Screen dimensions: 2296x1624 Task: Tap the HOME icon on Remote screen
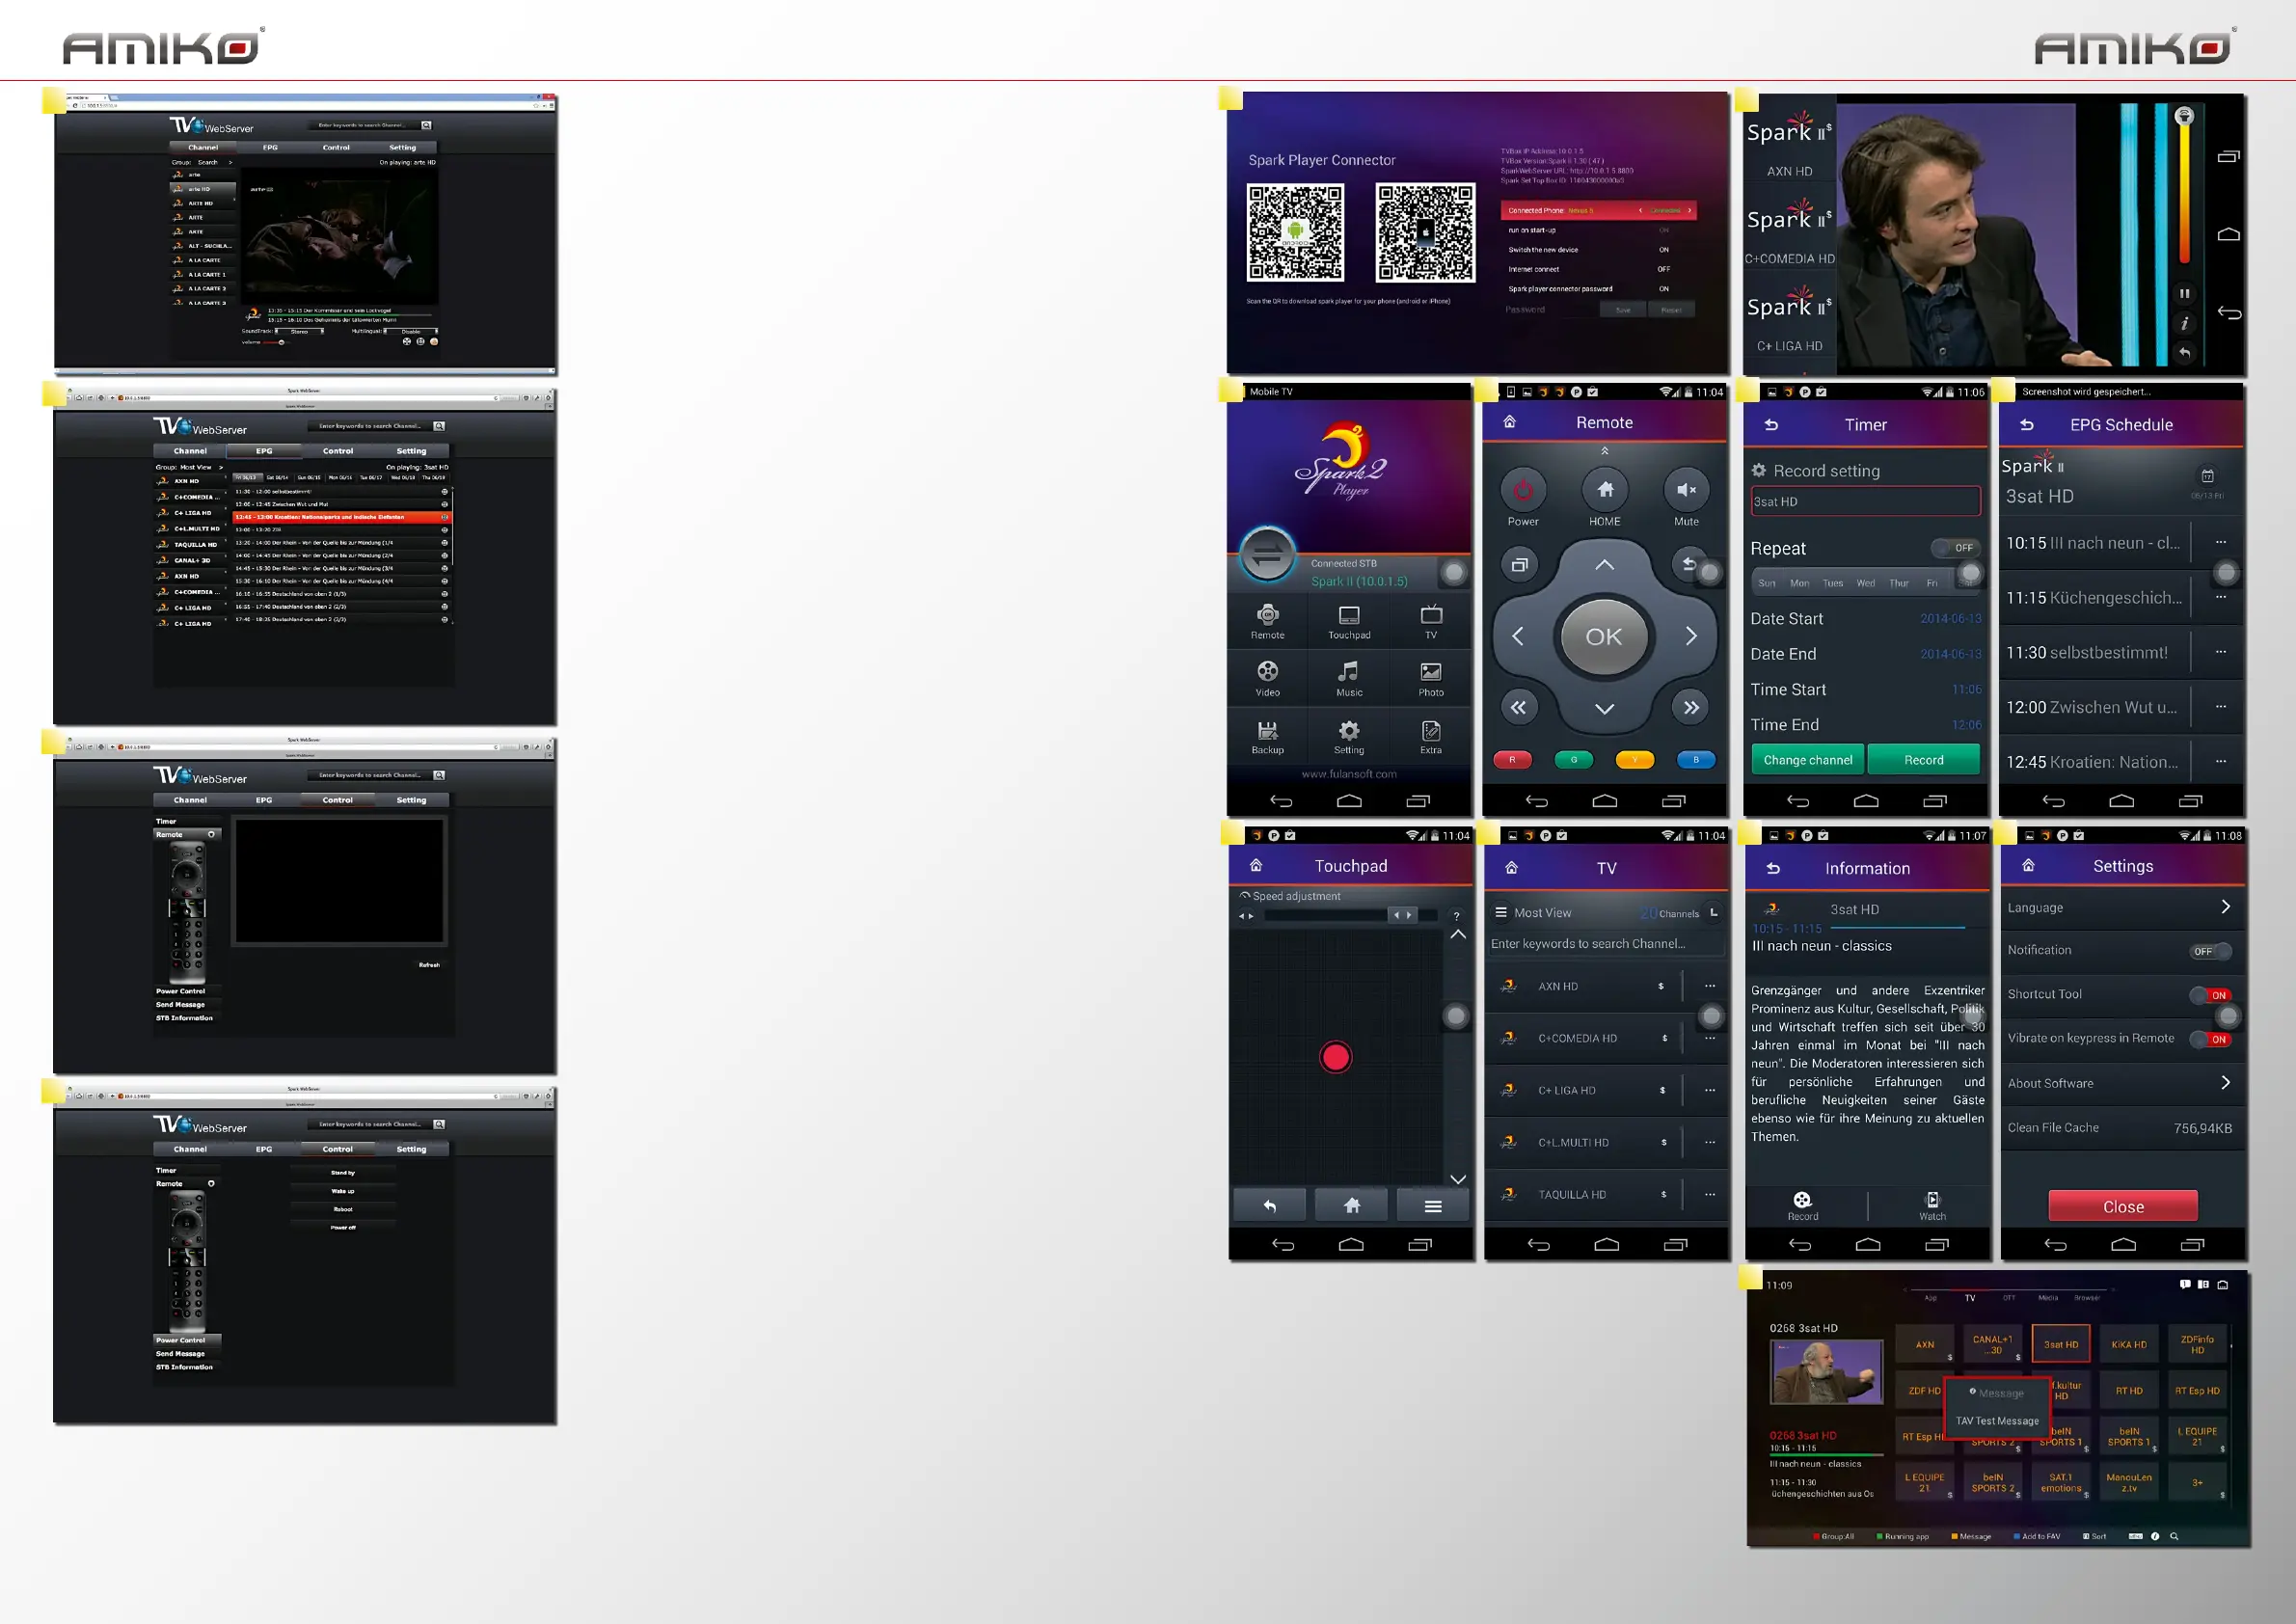(x=1604, y=490)
